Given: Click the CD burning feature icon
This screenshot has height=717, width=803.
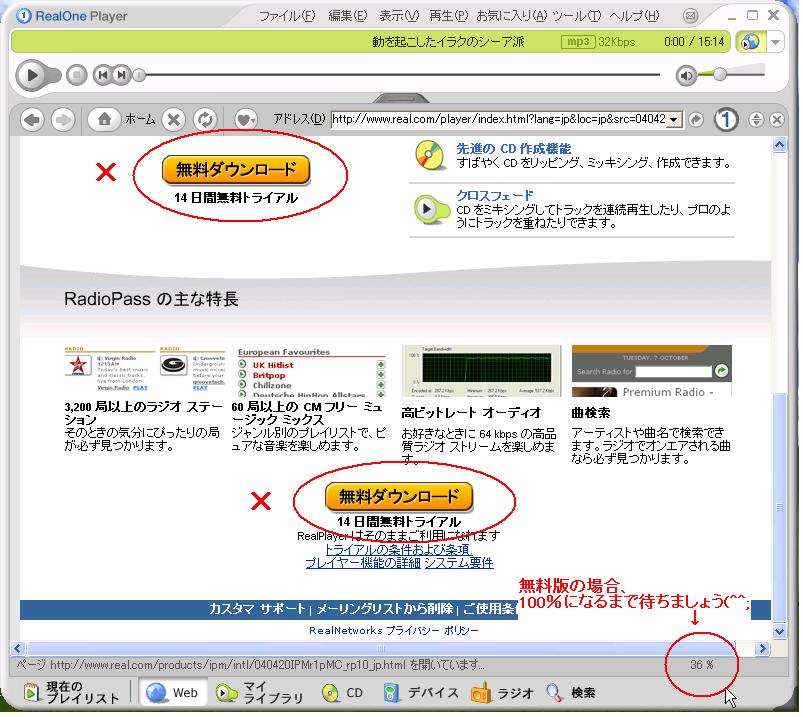Looking at the screenshot, I should pos(430,155).
